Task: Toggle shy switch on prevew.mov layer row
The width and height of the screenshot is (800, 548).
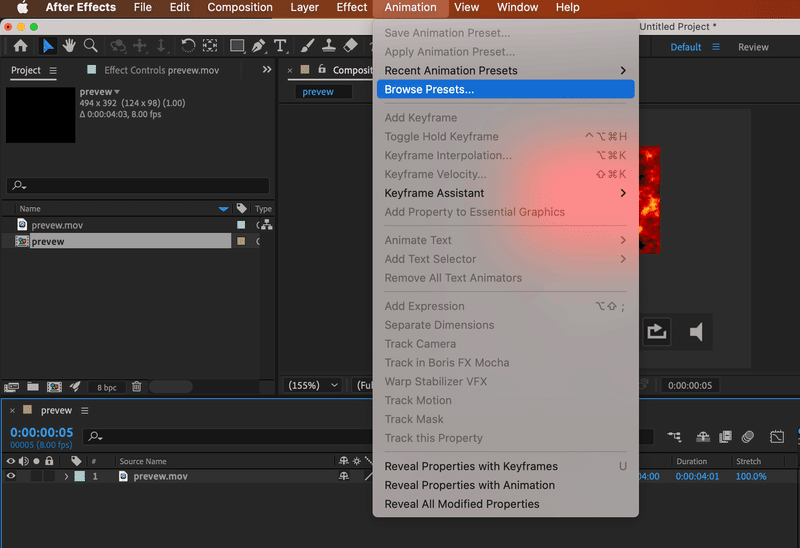Action: [x=344, y=476]
